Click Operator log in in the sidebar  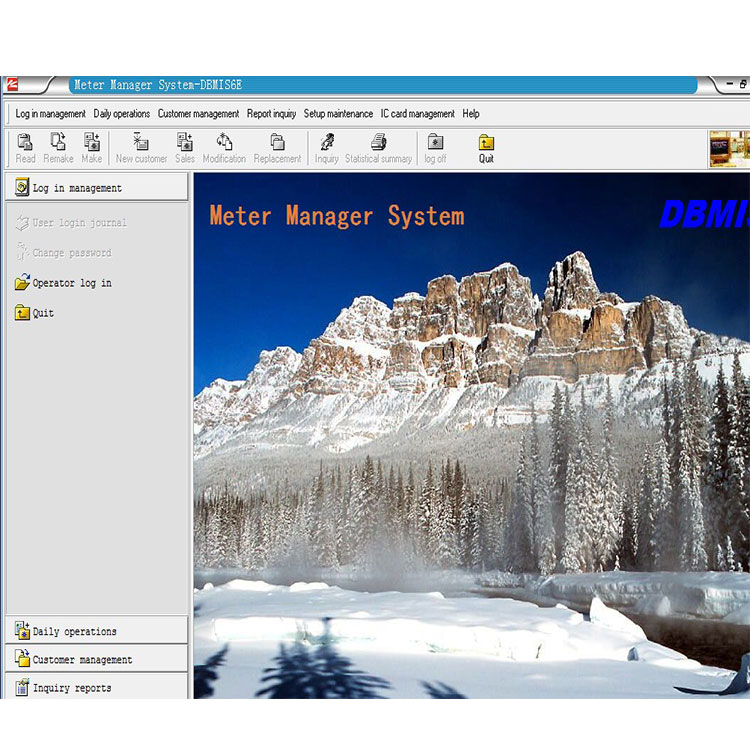coord(71,283)
